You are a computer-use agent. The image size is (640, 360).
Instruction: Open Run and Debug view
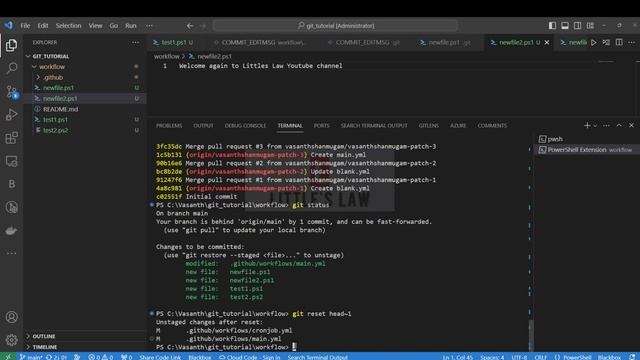pyautogui.click(x=11, y=115)
